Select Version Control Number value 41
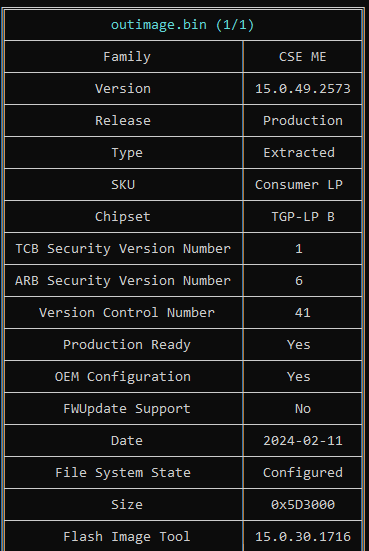The height and width of the screenshot is (551, 369). [x=303, y=312]
